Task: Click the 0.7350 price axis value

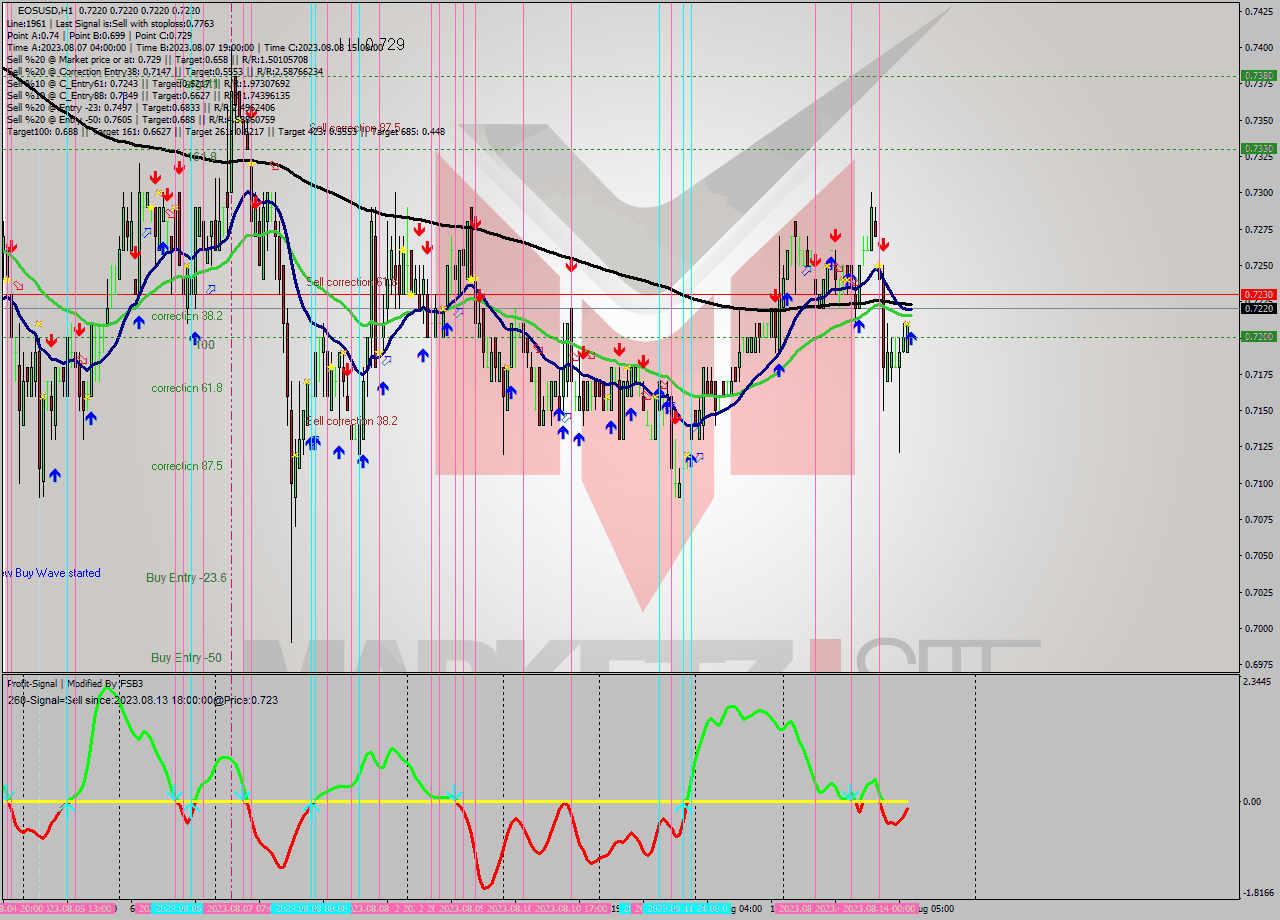Action: (1258, 120)
